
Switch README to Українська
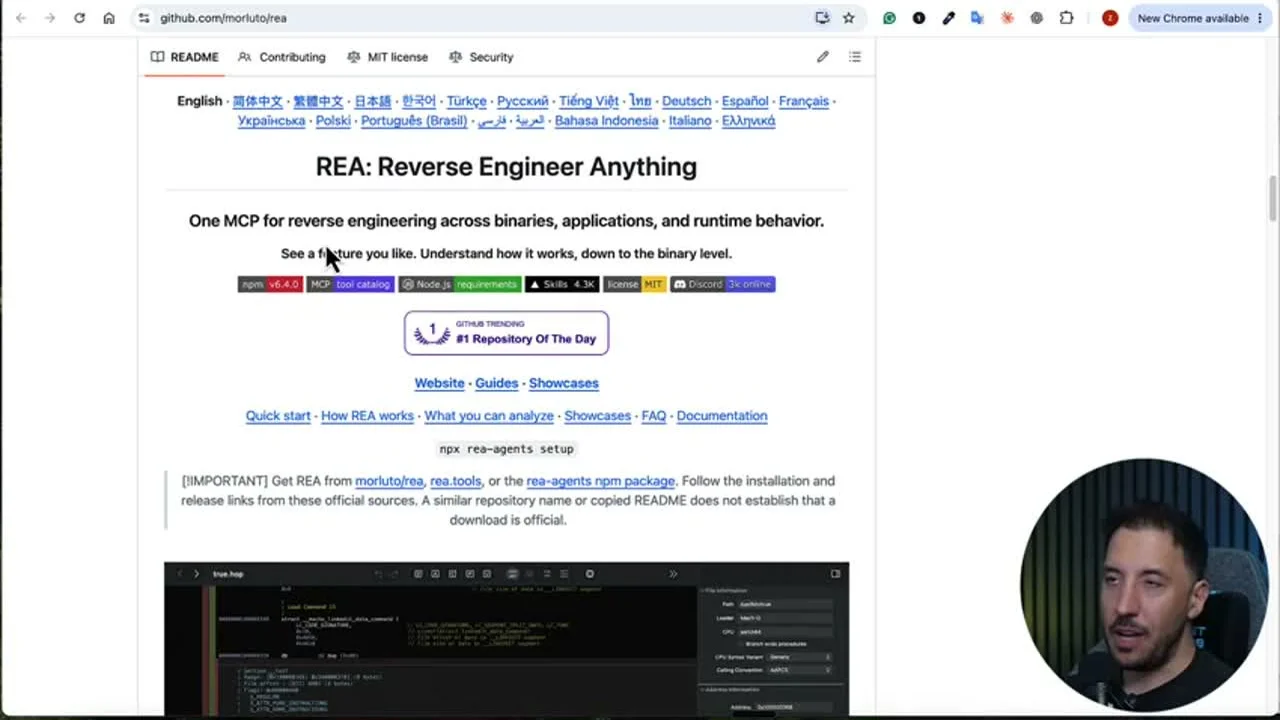pos(272,120)
